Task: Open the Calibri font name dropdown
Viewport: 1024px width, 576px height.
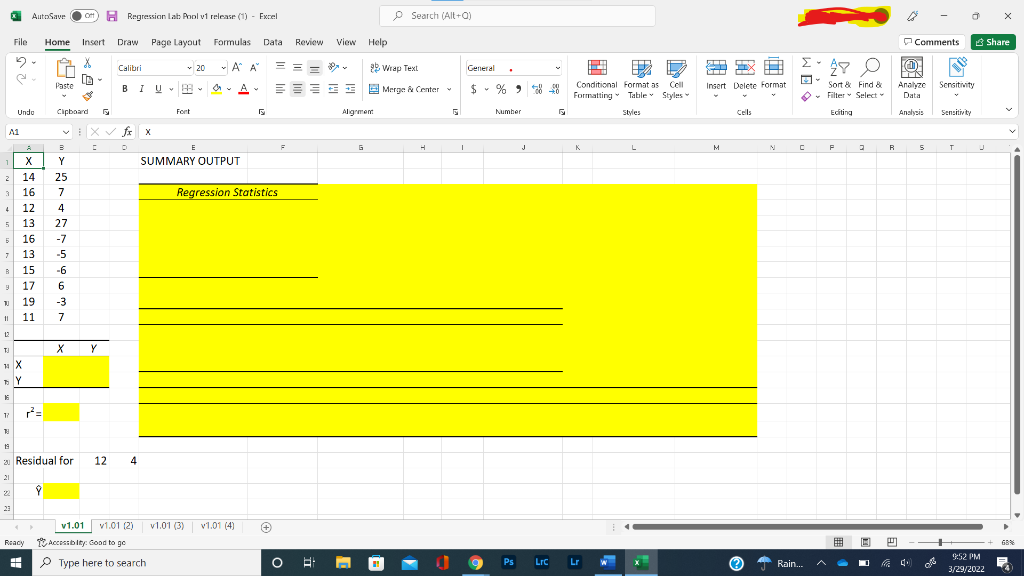Action: click(x=189, y=68)
